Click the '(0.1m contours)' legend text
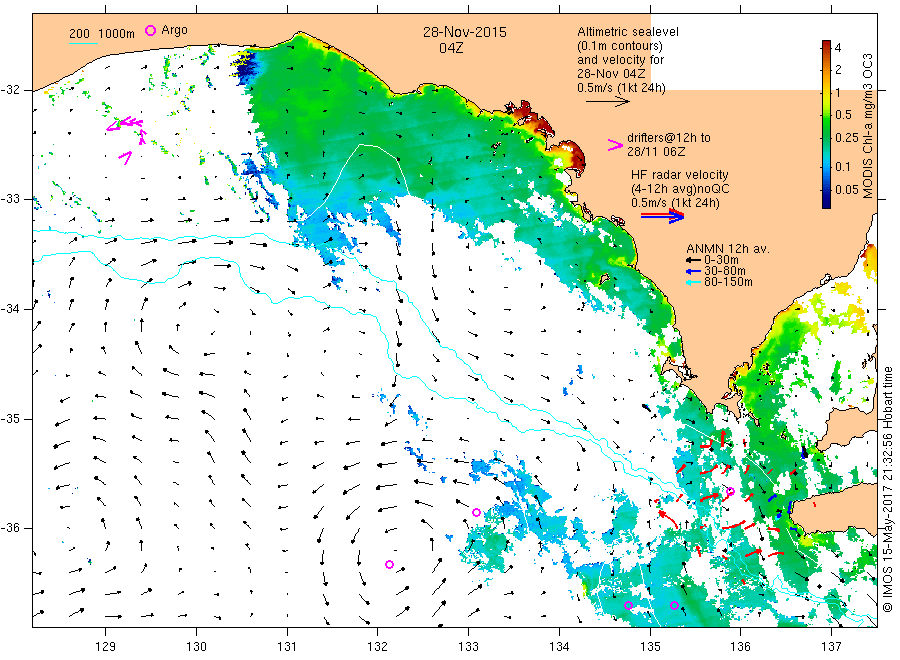 tap(620, 46)
